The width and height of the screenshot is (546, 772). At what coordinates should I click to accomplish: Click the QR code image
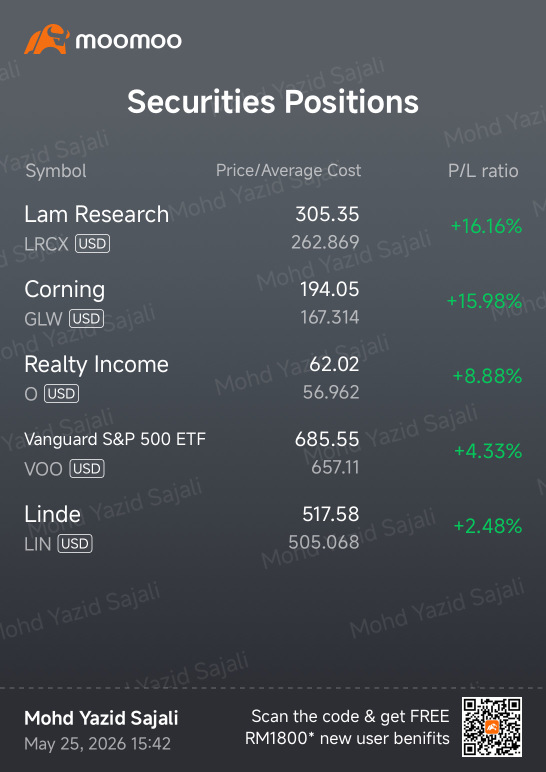click(x=492, y=727)
